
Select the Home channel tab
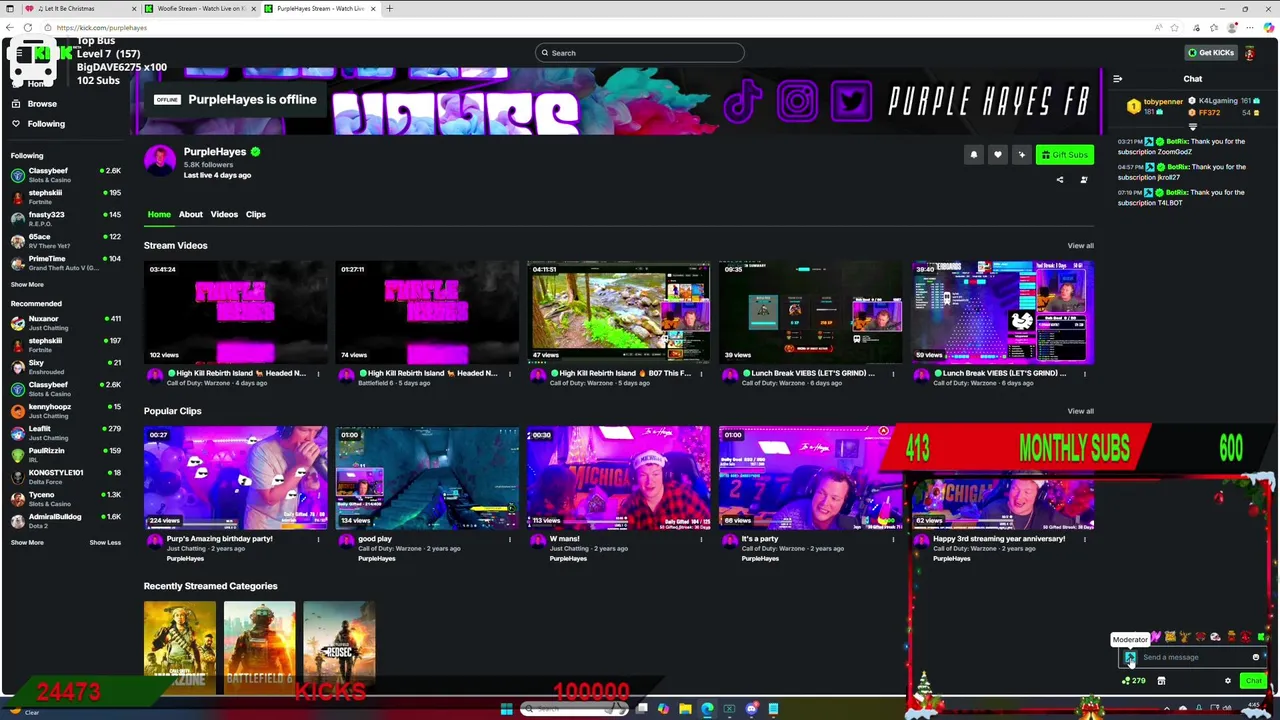159,214
